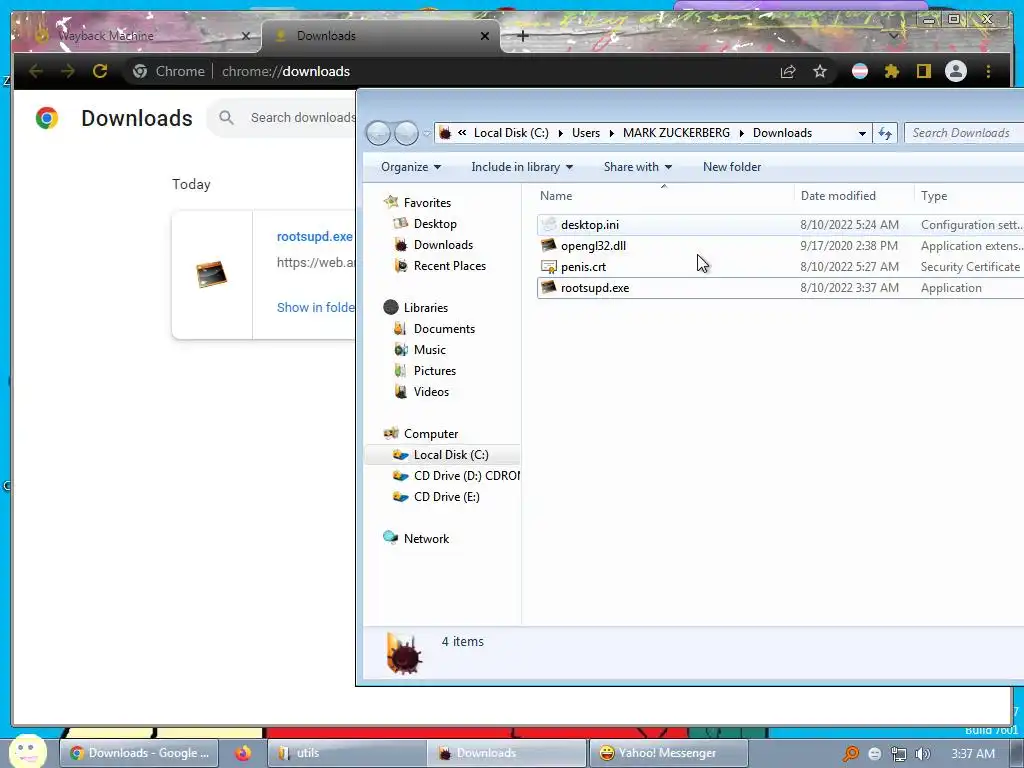The height and width of the screenshot is (768, 1024).
Task: Close the Downloads Chrome tab
Action: coord(485,36)
